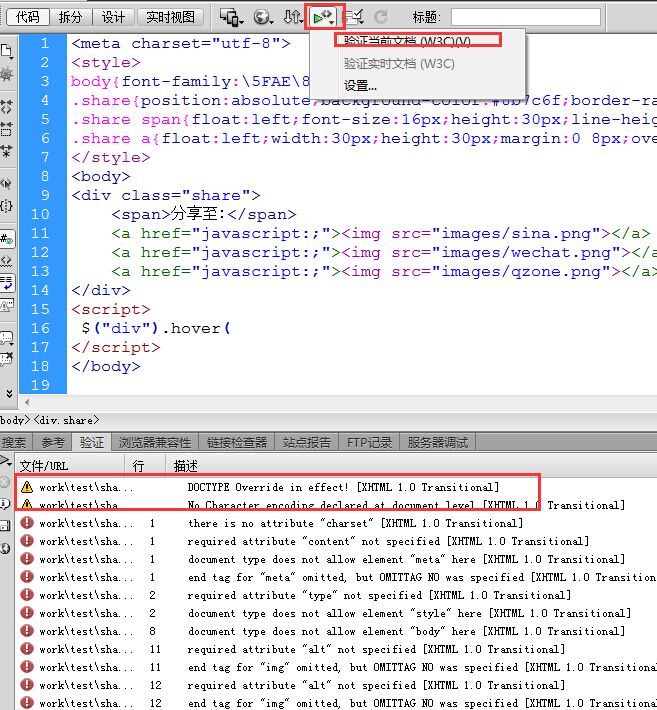Click the Open Documents icon in coding toolbar
Screen dimensions: 657x710
pos(7,51)
